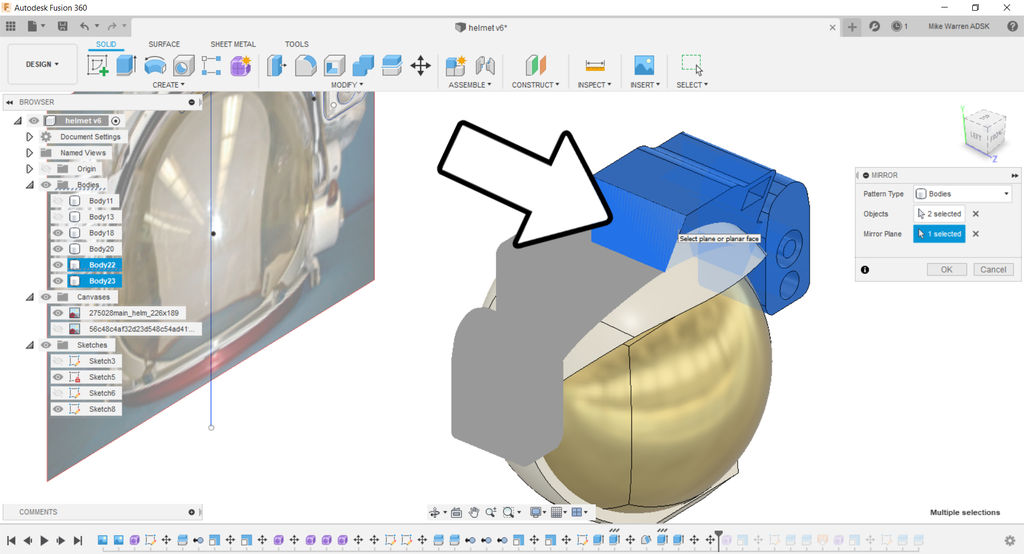The height and width of the screenshot is (554, 1024).
Task: Click the ViewCube in the viewport
Action: pos(984,133)
